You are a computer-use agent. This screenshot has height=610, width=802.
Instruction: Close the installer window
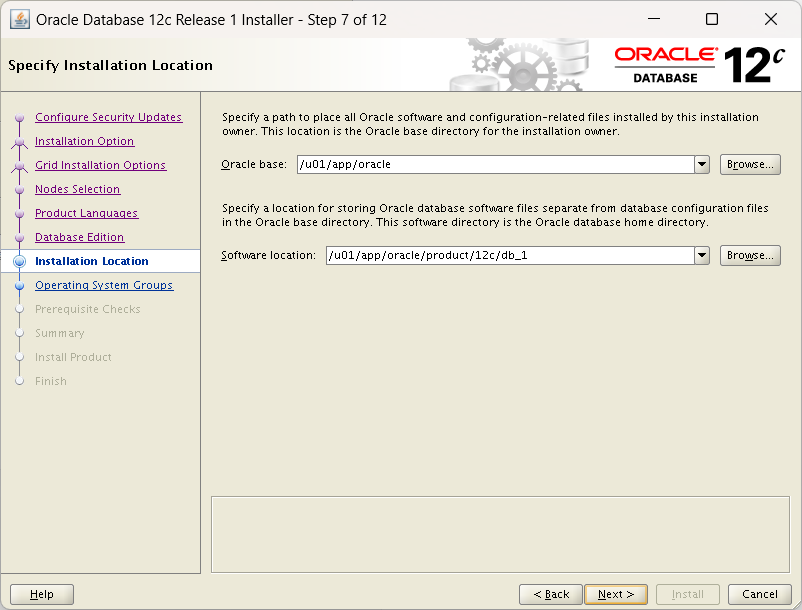pos(770,19)
